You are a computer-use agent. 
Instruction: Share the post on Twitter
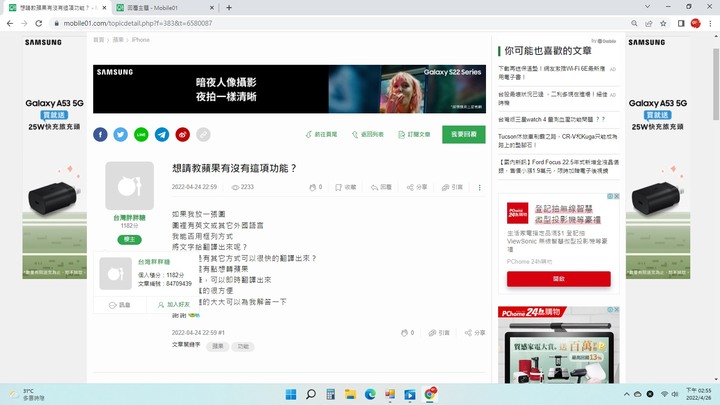click(121, 135)
